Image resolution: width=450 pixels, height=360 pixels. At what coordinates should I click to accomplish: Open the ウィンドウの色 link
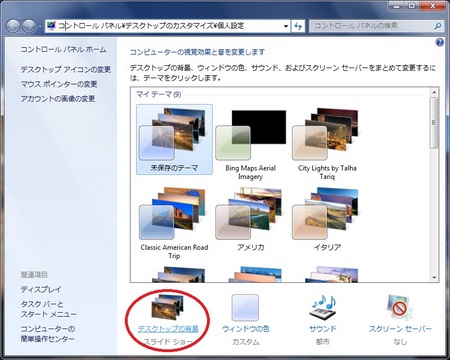[x=246, y=329]
